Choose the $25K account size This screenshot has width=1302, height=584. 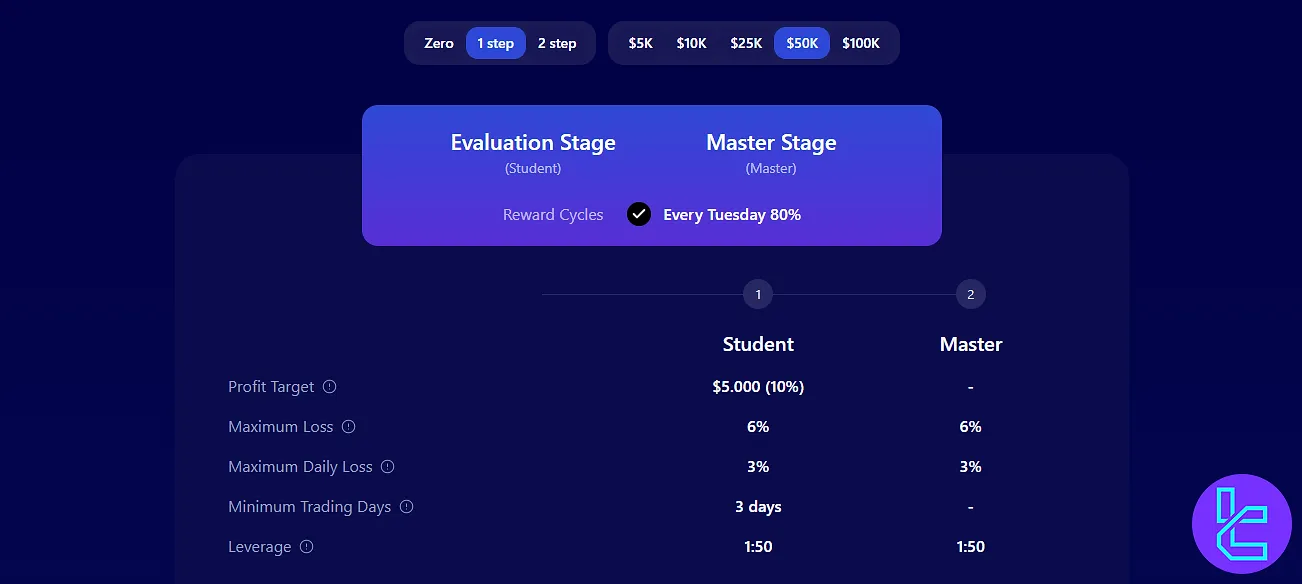click(746, 43)
